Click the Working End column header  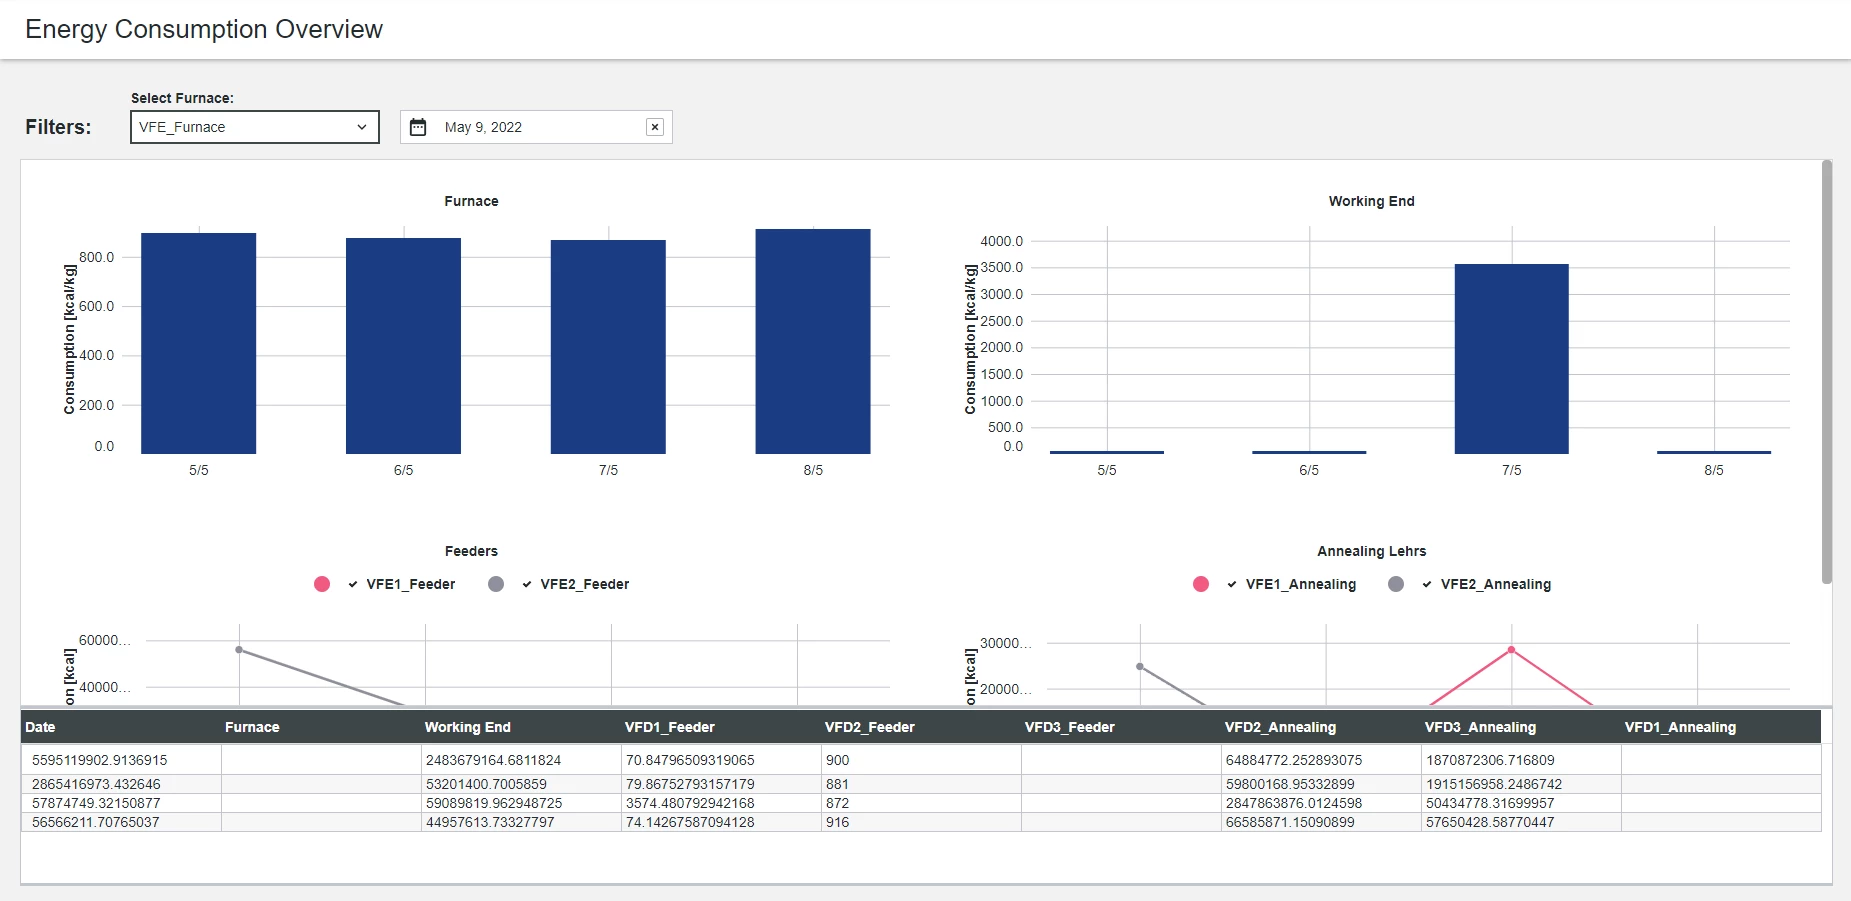[521, 727]
